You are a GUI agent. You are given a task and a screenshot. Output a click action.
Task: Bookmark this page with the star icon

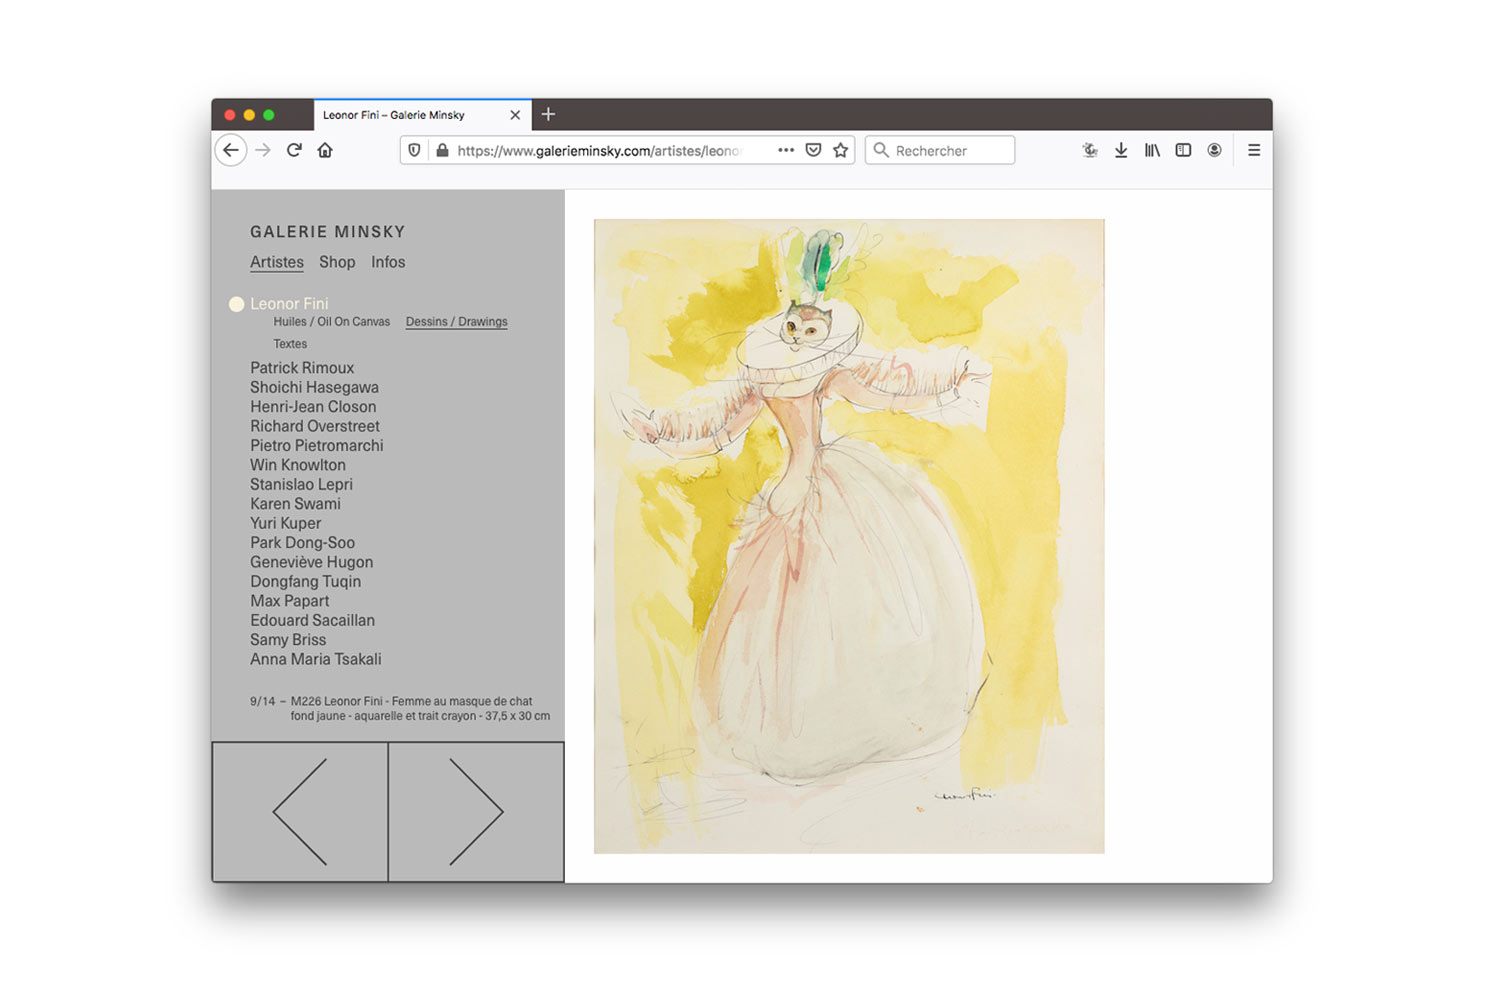coord(841,150)
